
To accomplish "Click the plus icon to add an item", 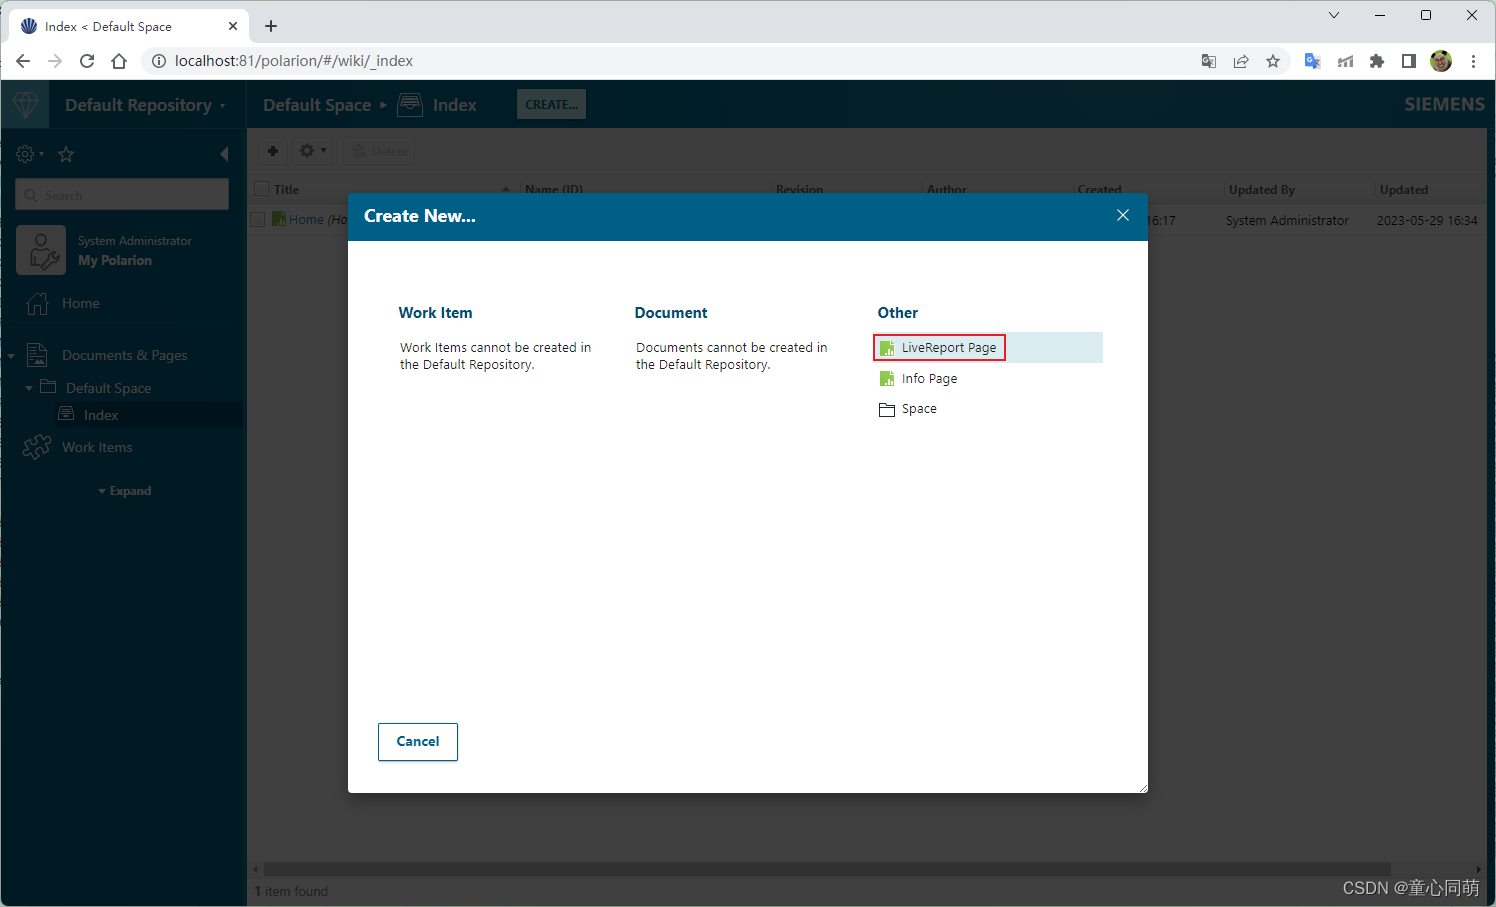I will coord(273,150).
